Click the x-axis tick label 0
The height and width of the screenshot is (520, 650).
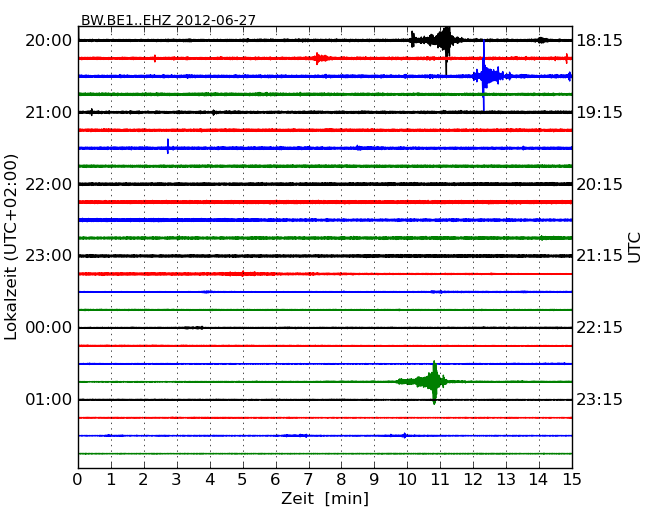coord(78,479)
